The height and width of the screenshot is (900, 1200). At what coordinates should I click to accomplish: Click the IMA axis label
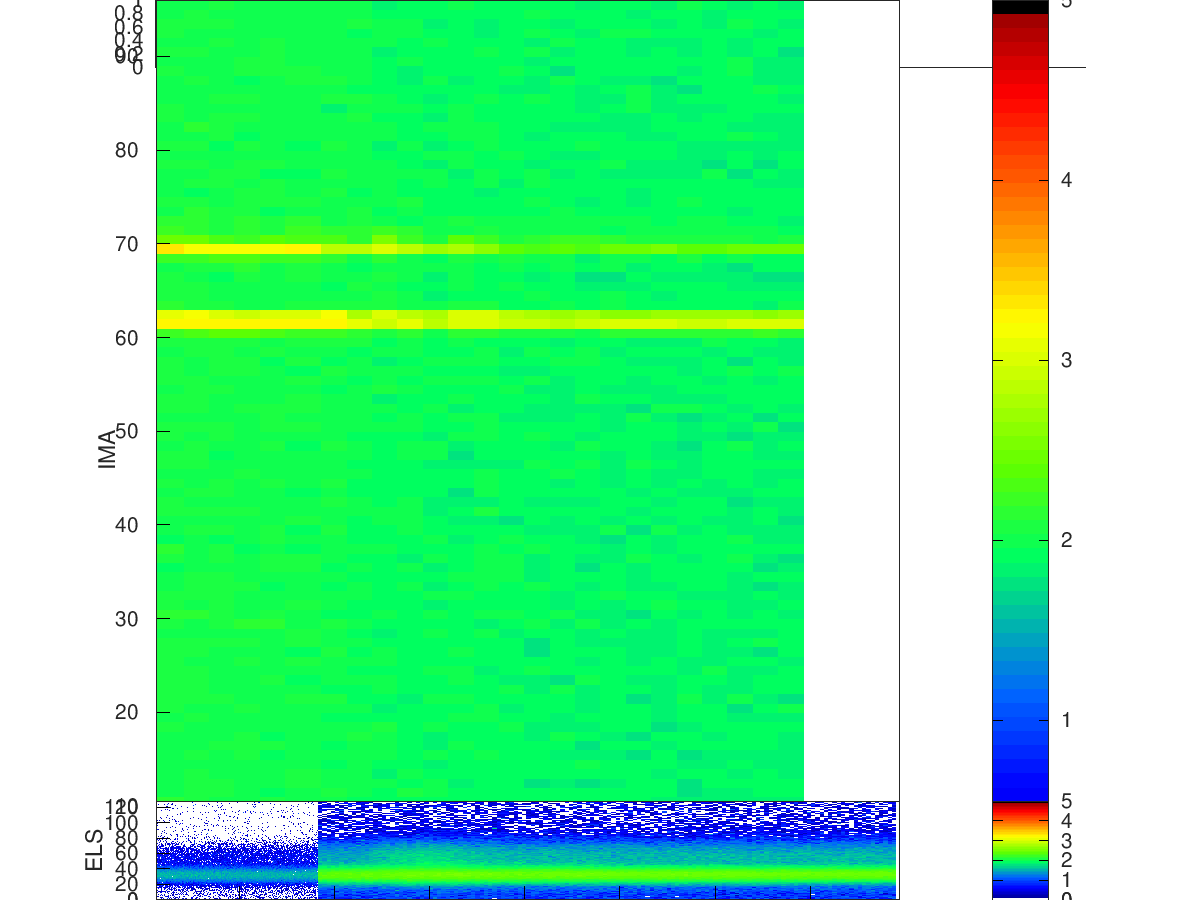[107, 448]
